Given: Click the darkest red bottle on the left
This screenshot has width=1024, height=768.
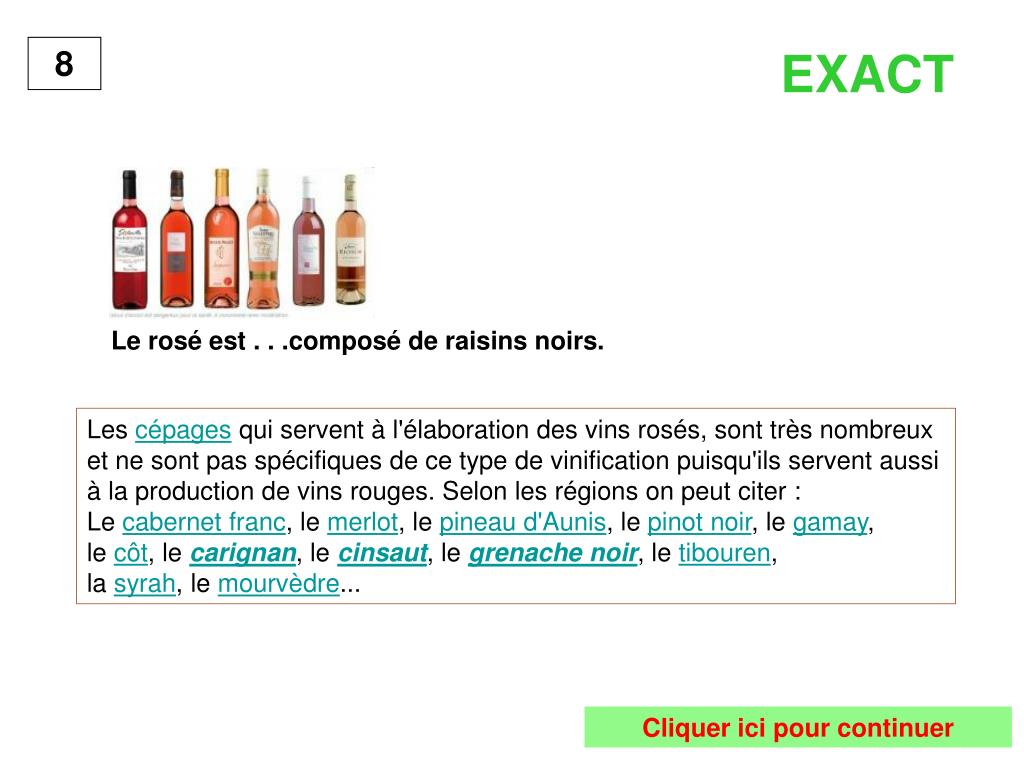Looking at the screenshot, I should point(129,240).
